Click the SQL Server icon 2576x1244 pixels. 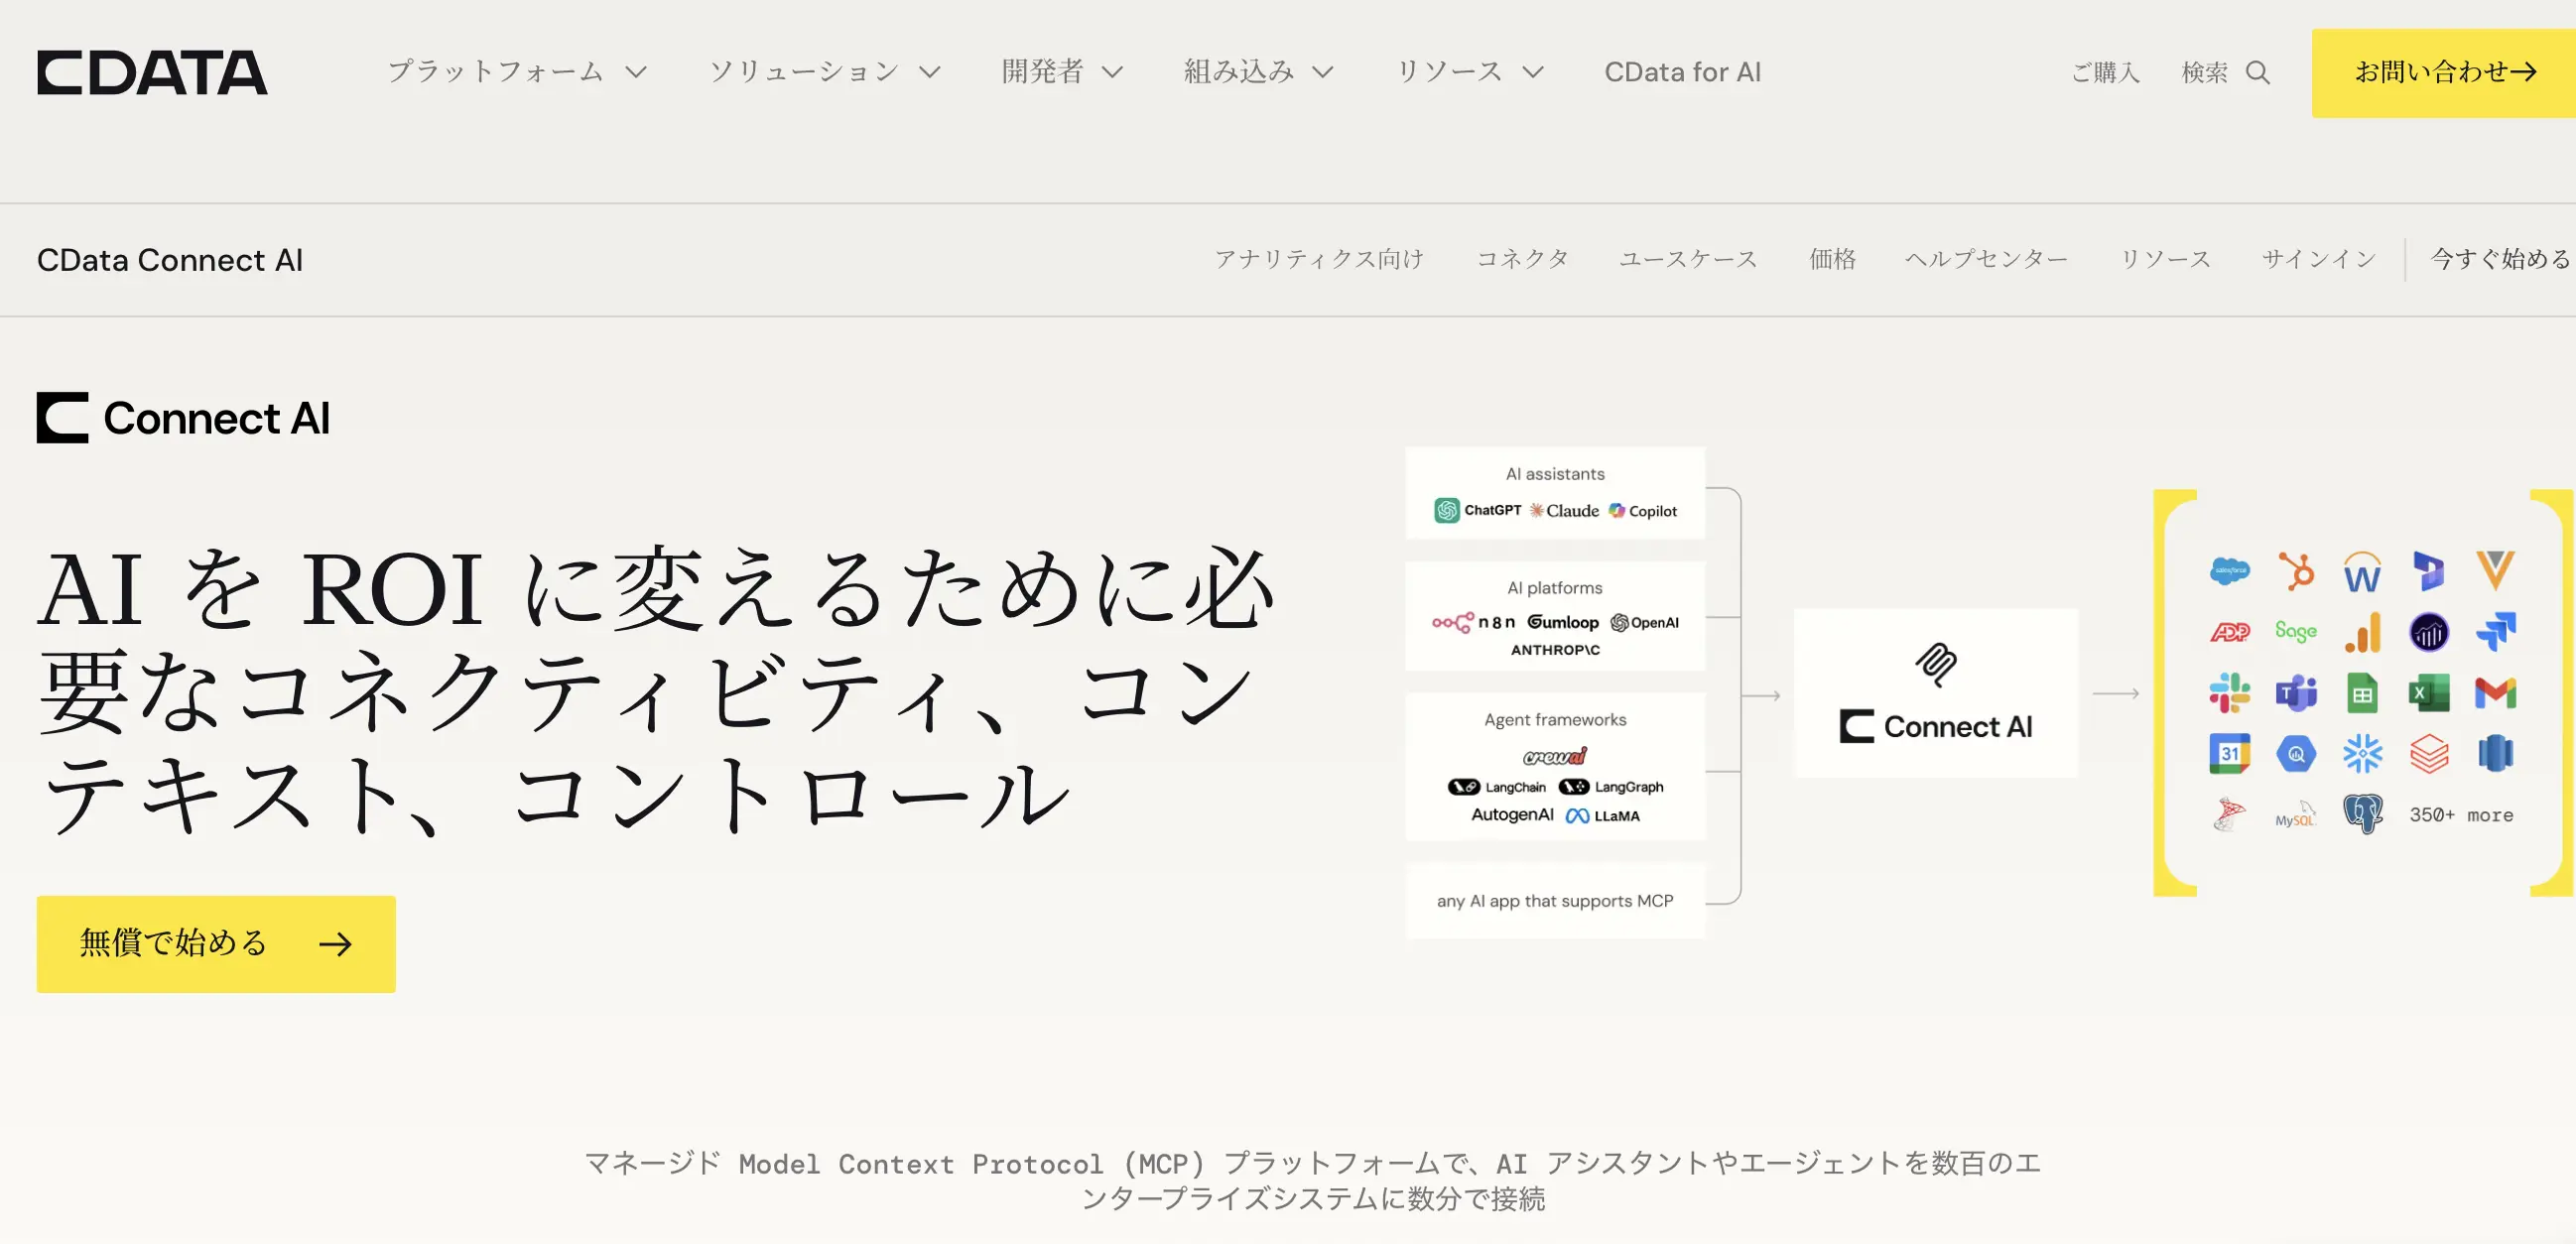point(2229,815)
